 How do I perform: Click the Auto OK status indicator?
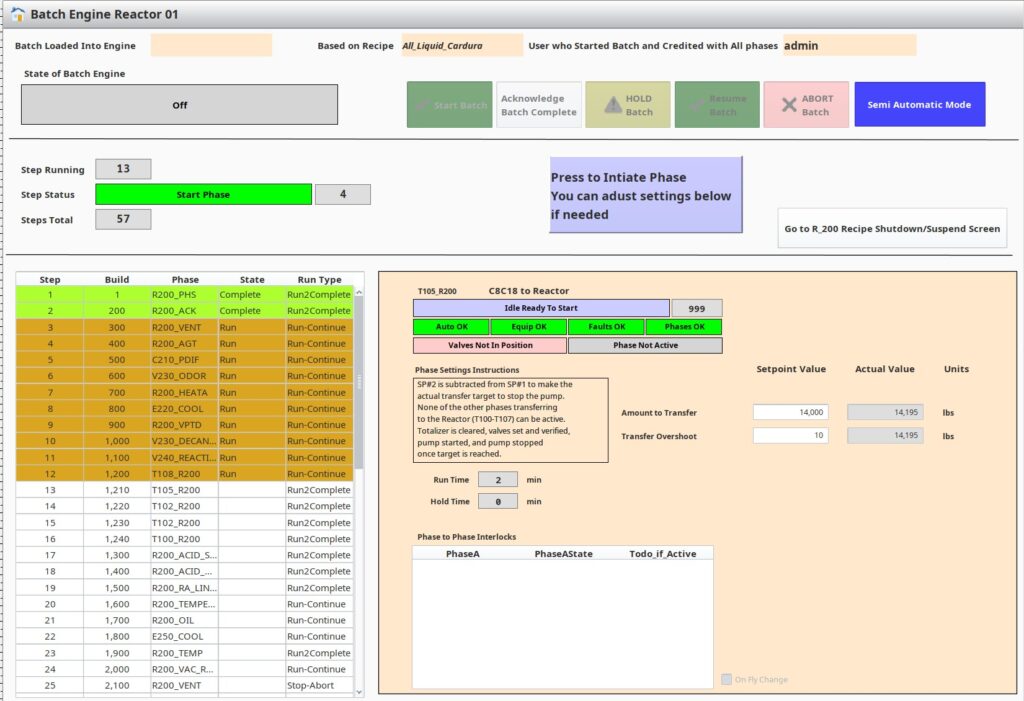click(x=450, y=326)
